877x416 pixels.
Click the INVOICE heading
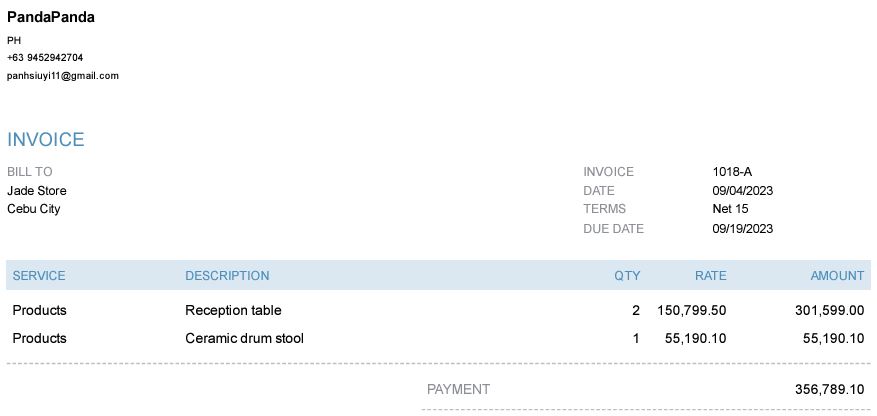[46, 140]
